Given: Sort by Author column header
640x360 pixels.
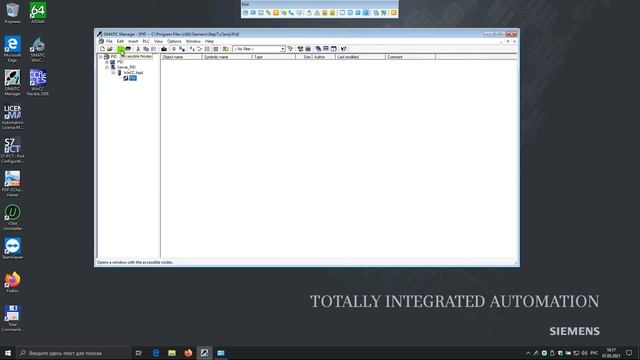Looking at the screenshot, I should (x=324, y=57).
